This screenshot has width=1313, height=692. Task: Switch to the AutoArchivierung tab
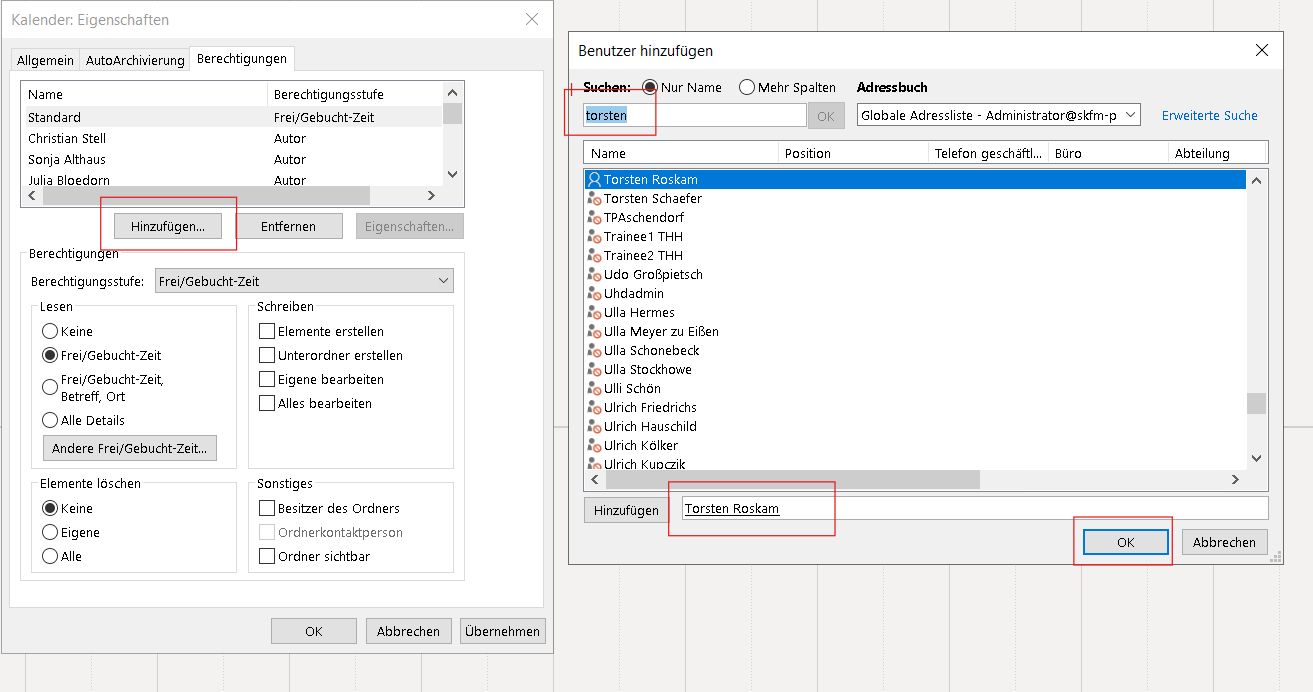pos(135,60)
